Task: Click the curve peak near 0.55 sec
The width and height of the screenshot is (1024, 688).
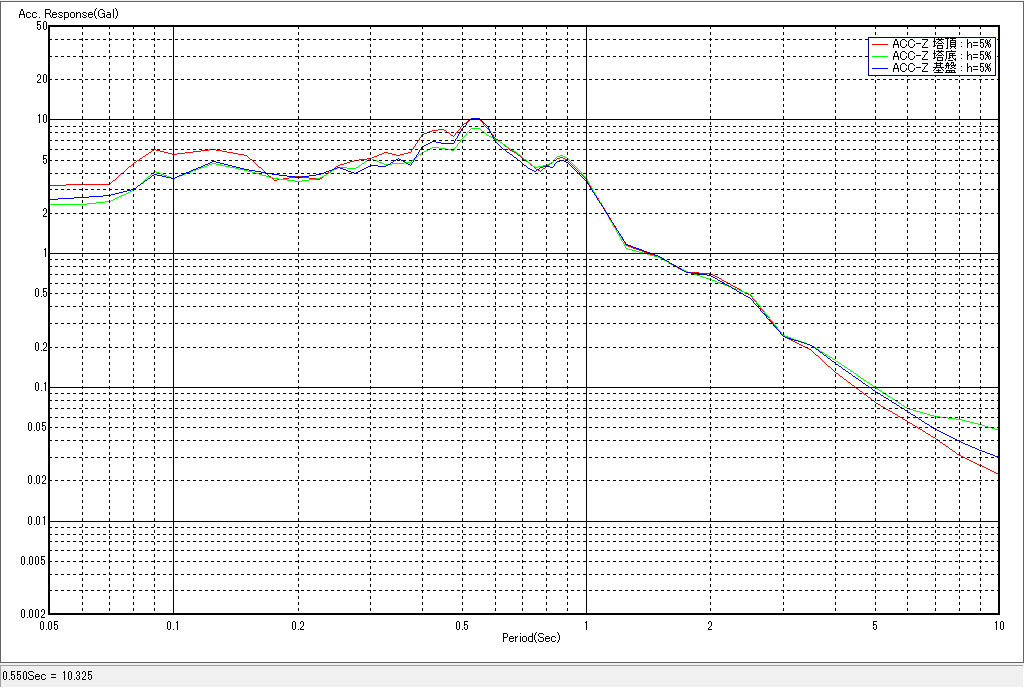Action: pyautogui.click(x=475, y=118)
